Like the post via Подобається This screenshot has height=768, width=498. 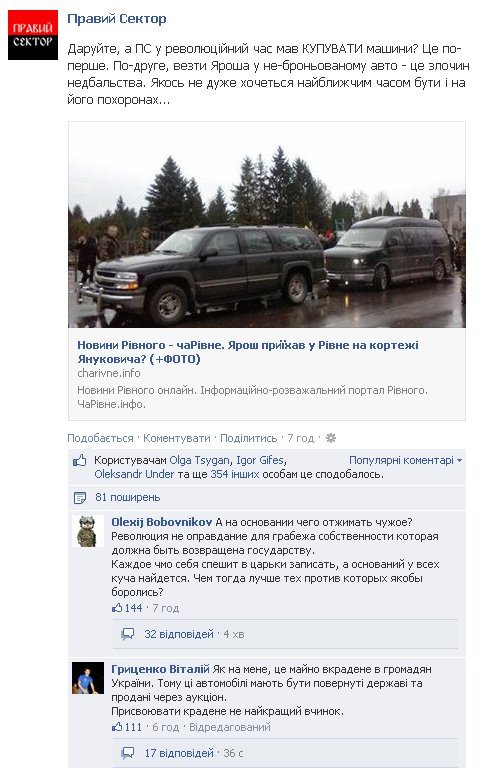(100, 438)
